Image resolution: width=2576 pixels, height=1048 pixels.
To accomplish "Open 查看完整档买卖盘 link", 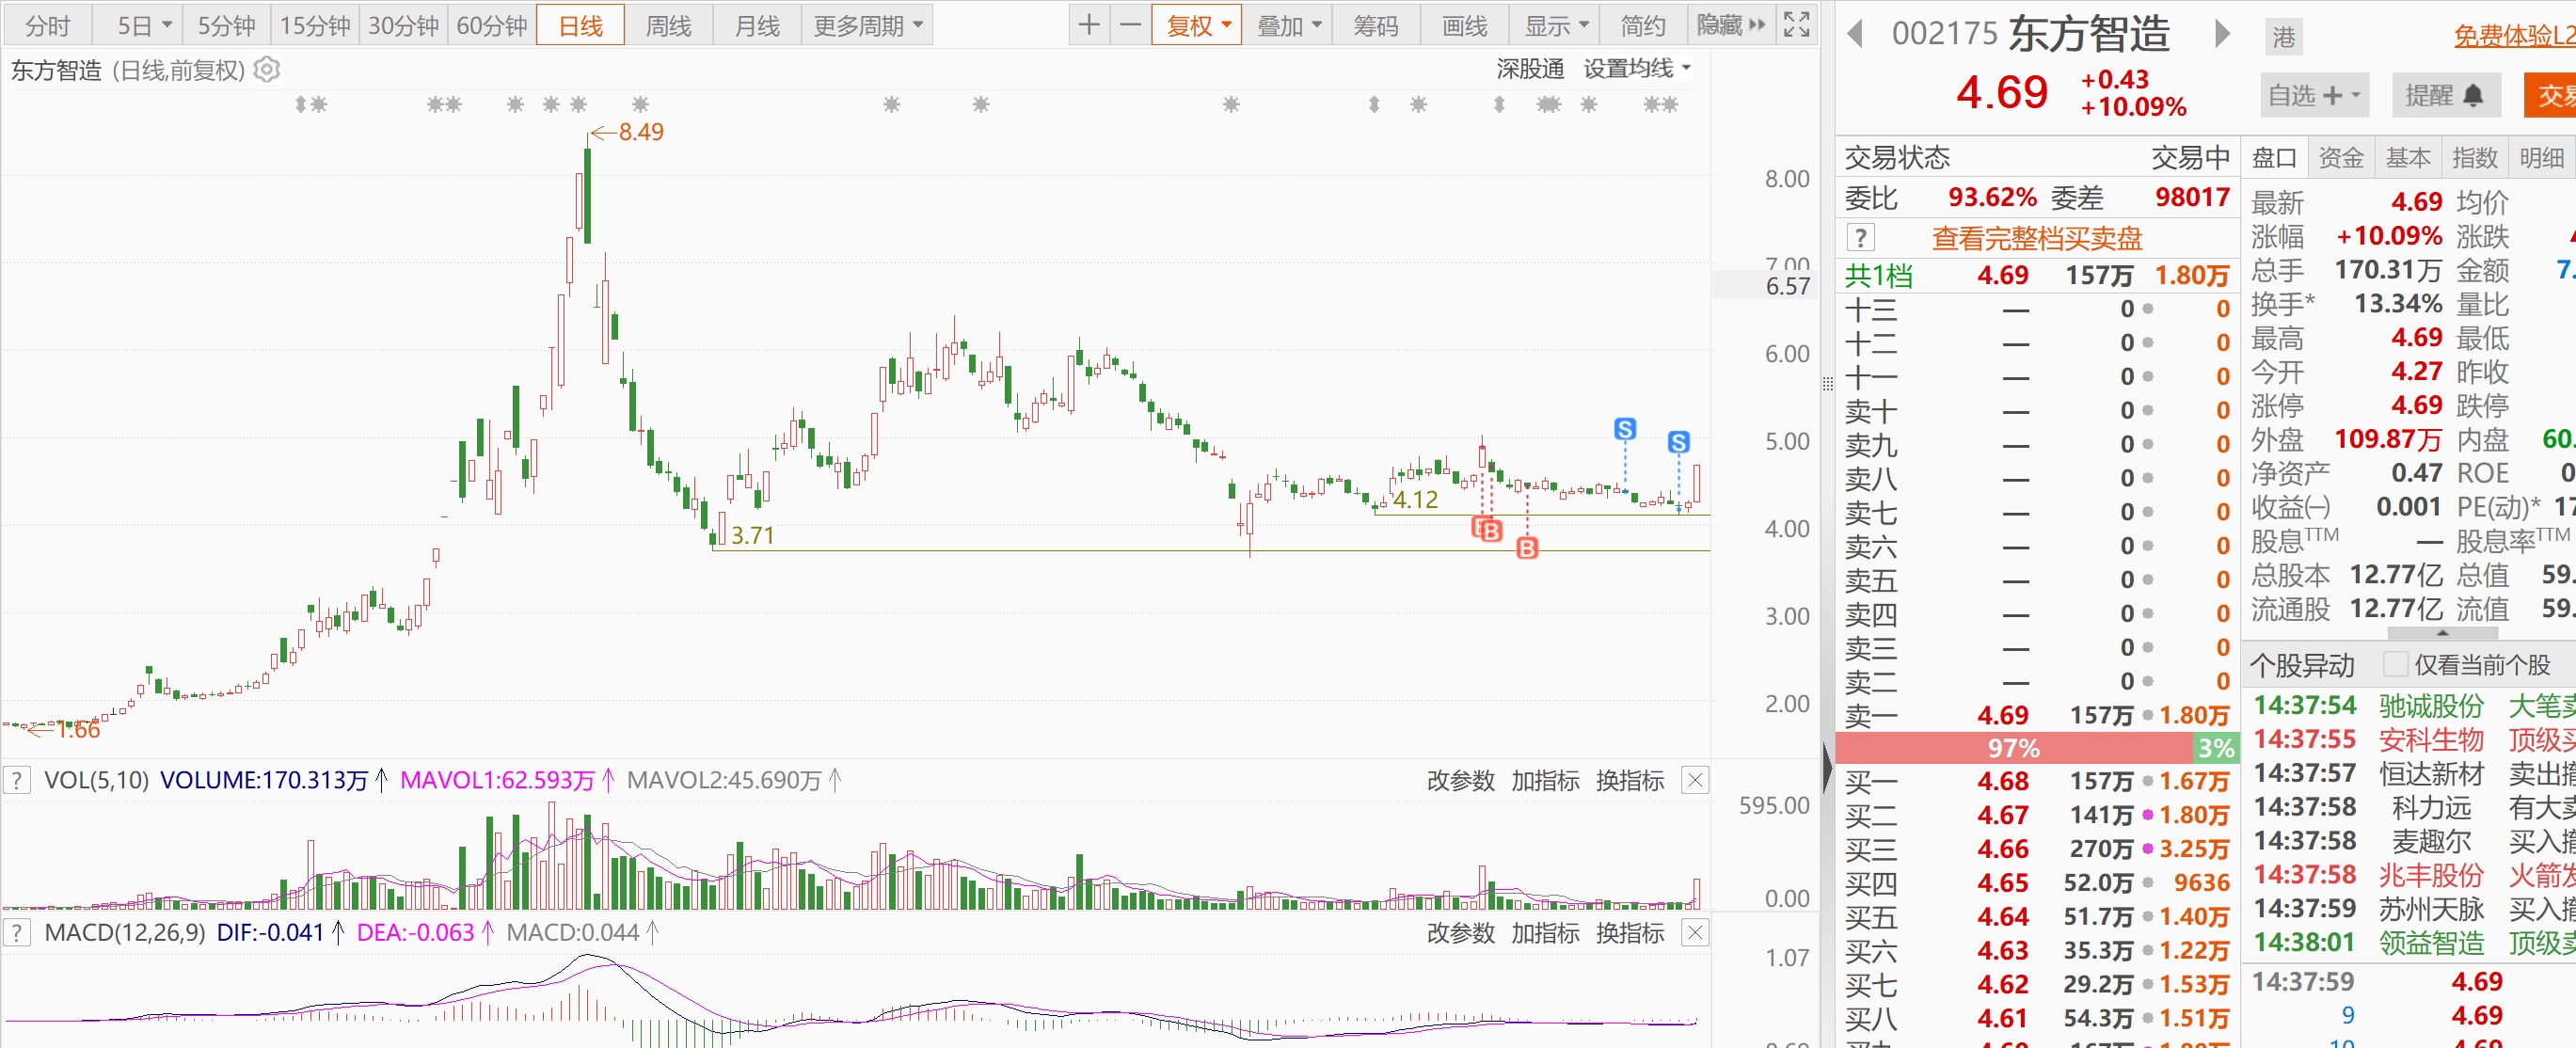I will pos(2037,238).
